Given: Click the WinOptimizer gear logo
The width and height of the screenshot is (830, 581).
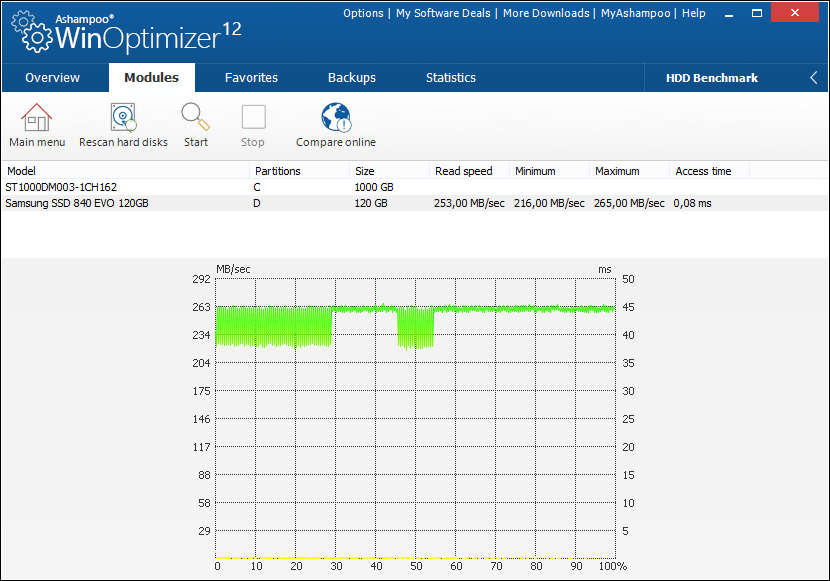Looking at the screenshot, I should point(33,32).
